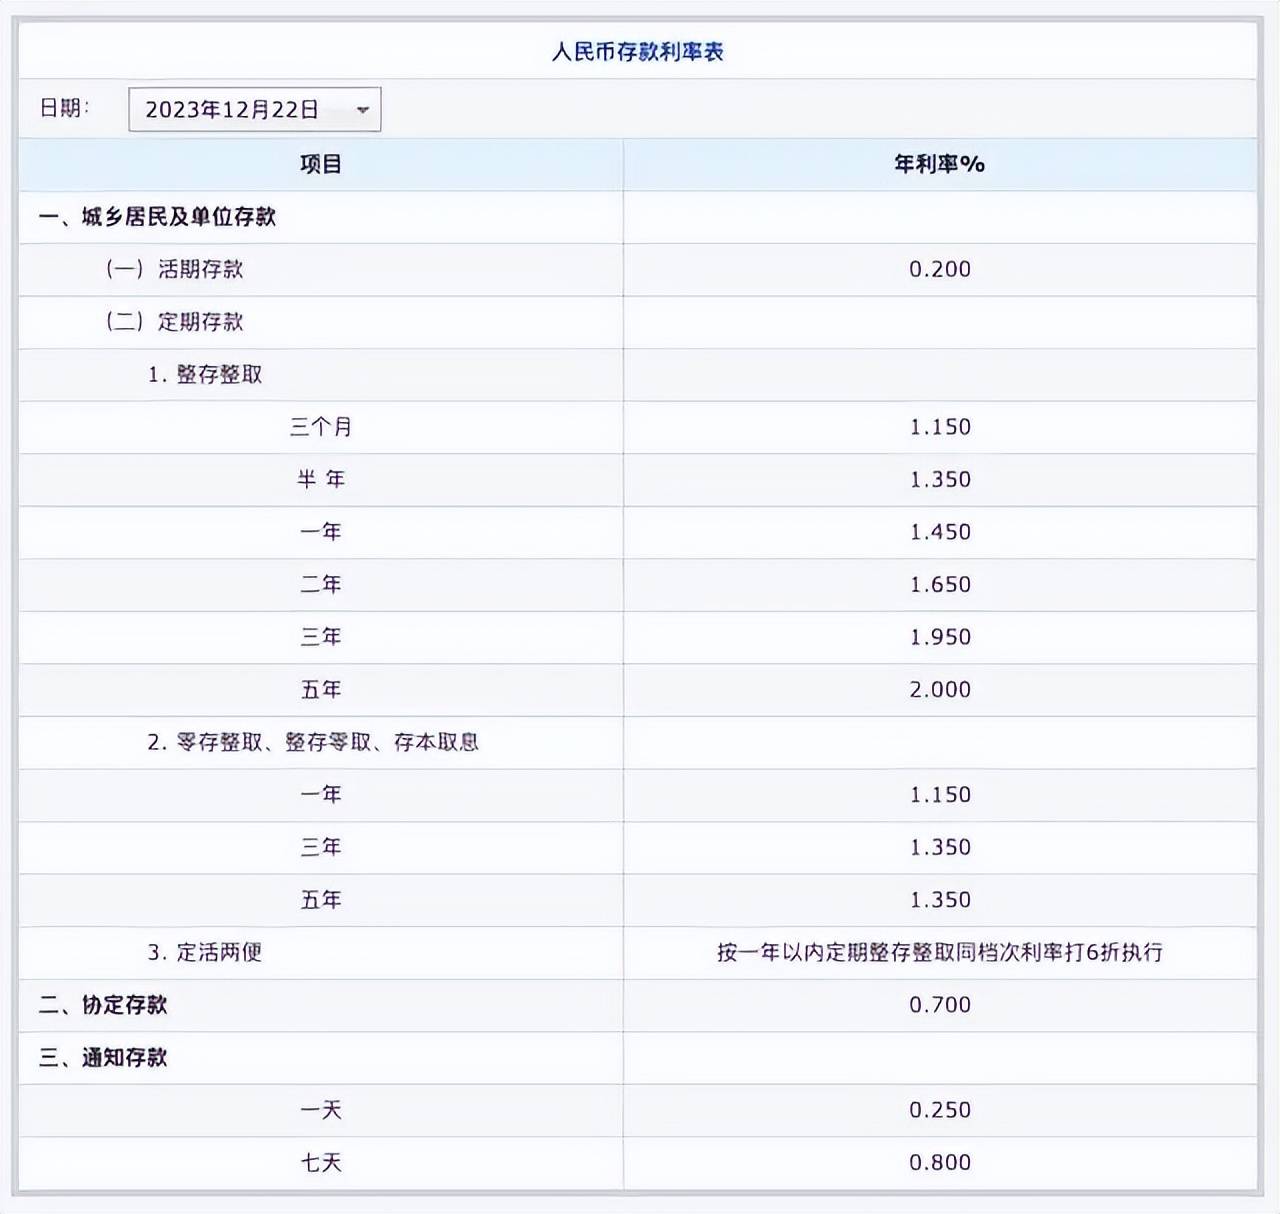Image resolution: width=1280 pixels, height=1214 pixels.
Task: Open the date dropdown showing 2023年12月22日
Action: pyautogui.click(x=254, y=109)
